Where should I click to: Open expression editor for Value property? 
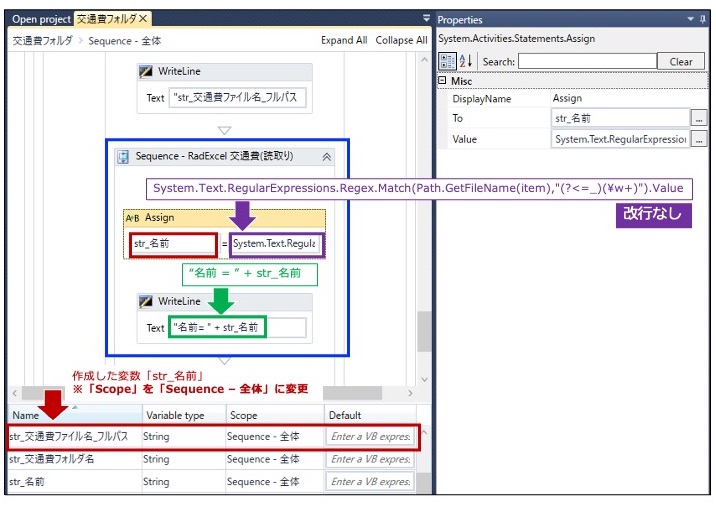699,139
